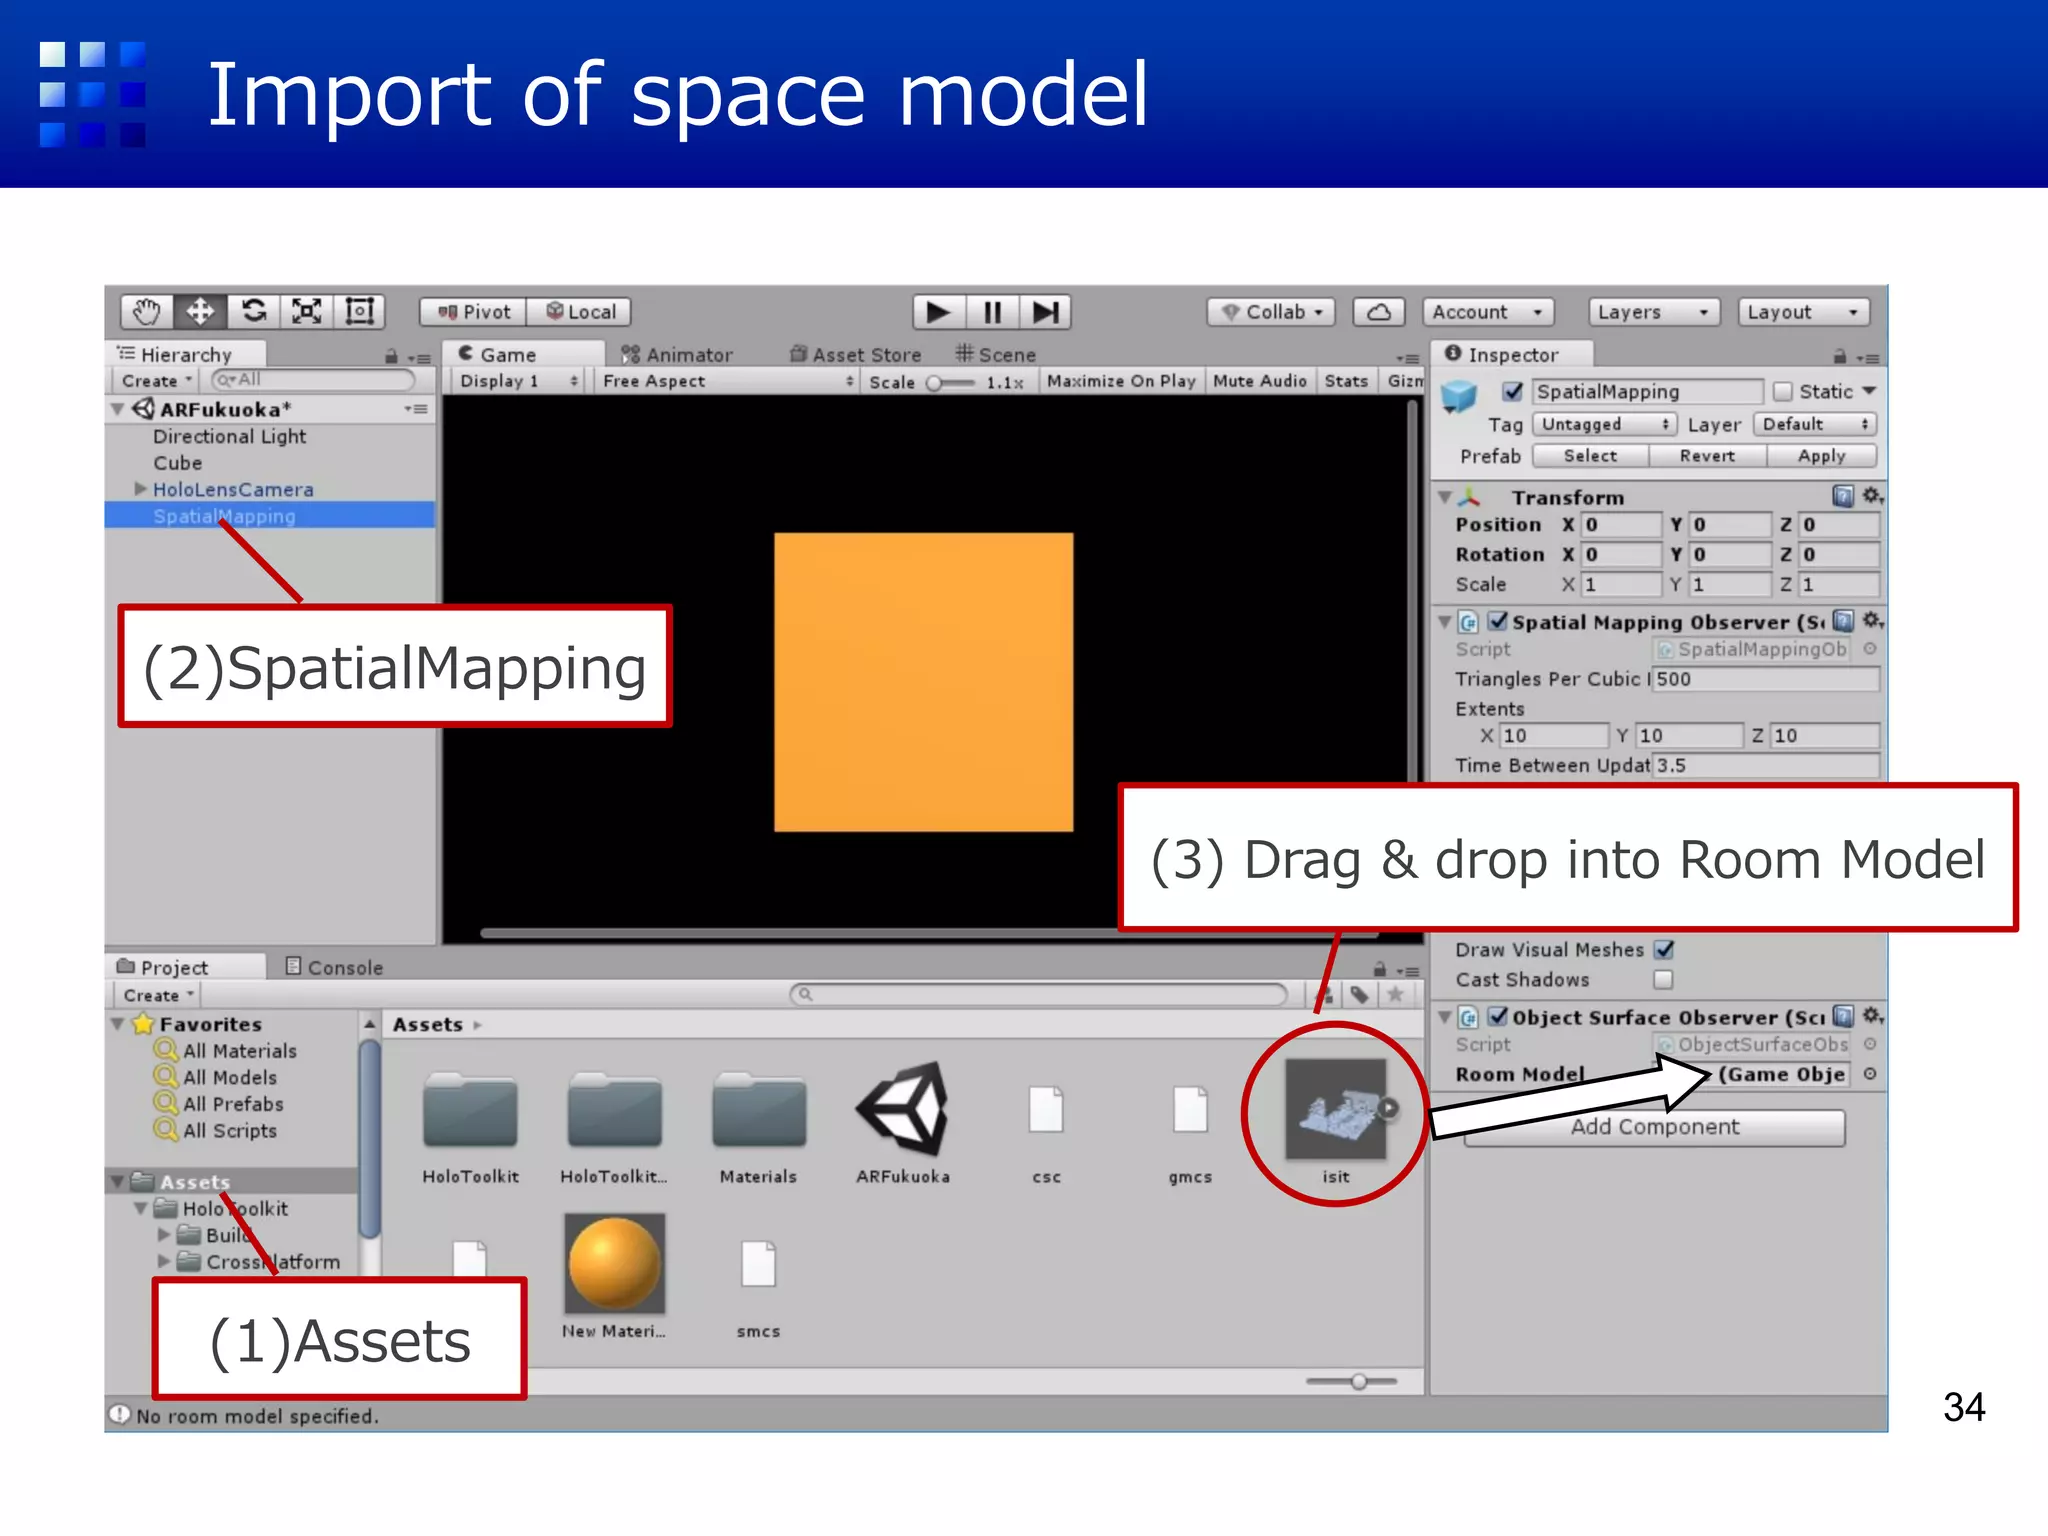This screenshot has height=1536, width=2048.
Task: Open Transform component gear settings
Action: pos(1872,496)
